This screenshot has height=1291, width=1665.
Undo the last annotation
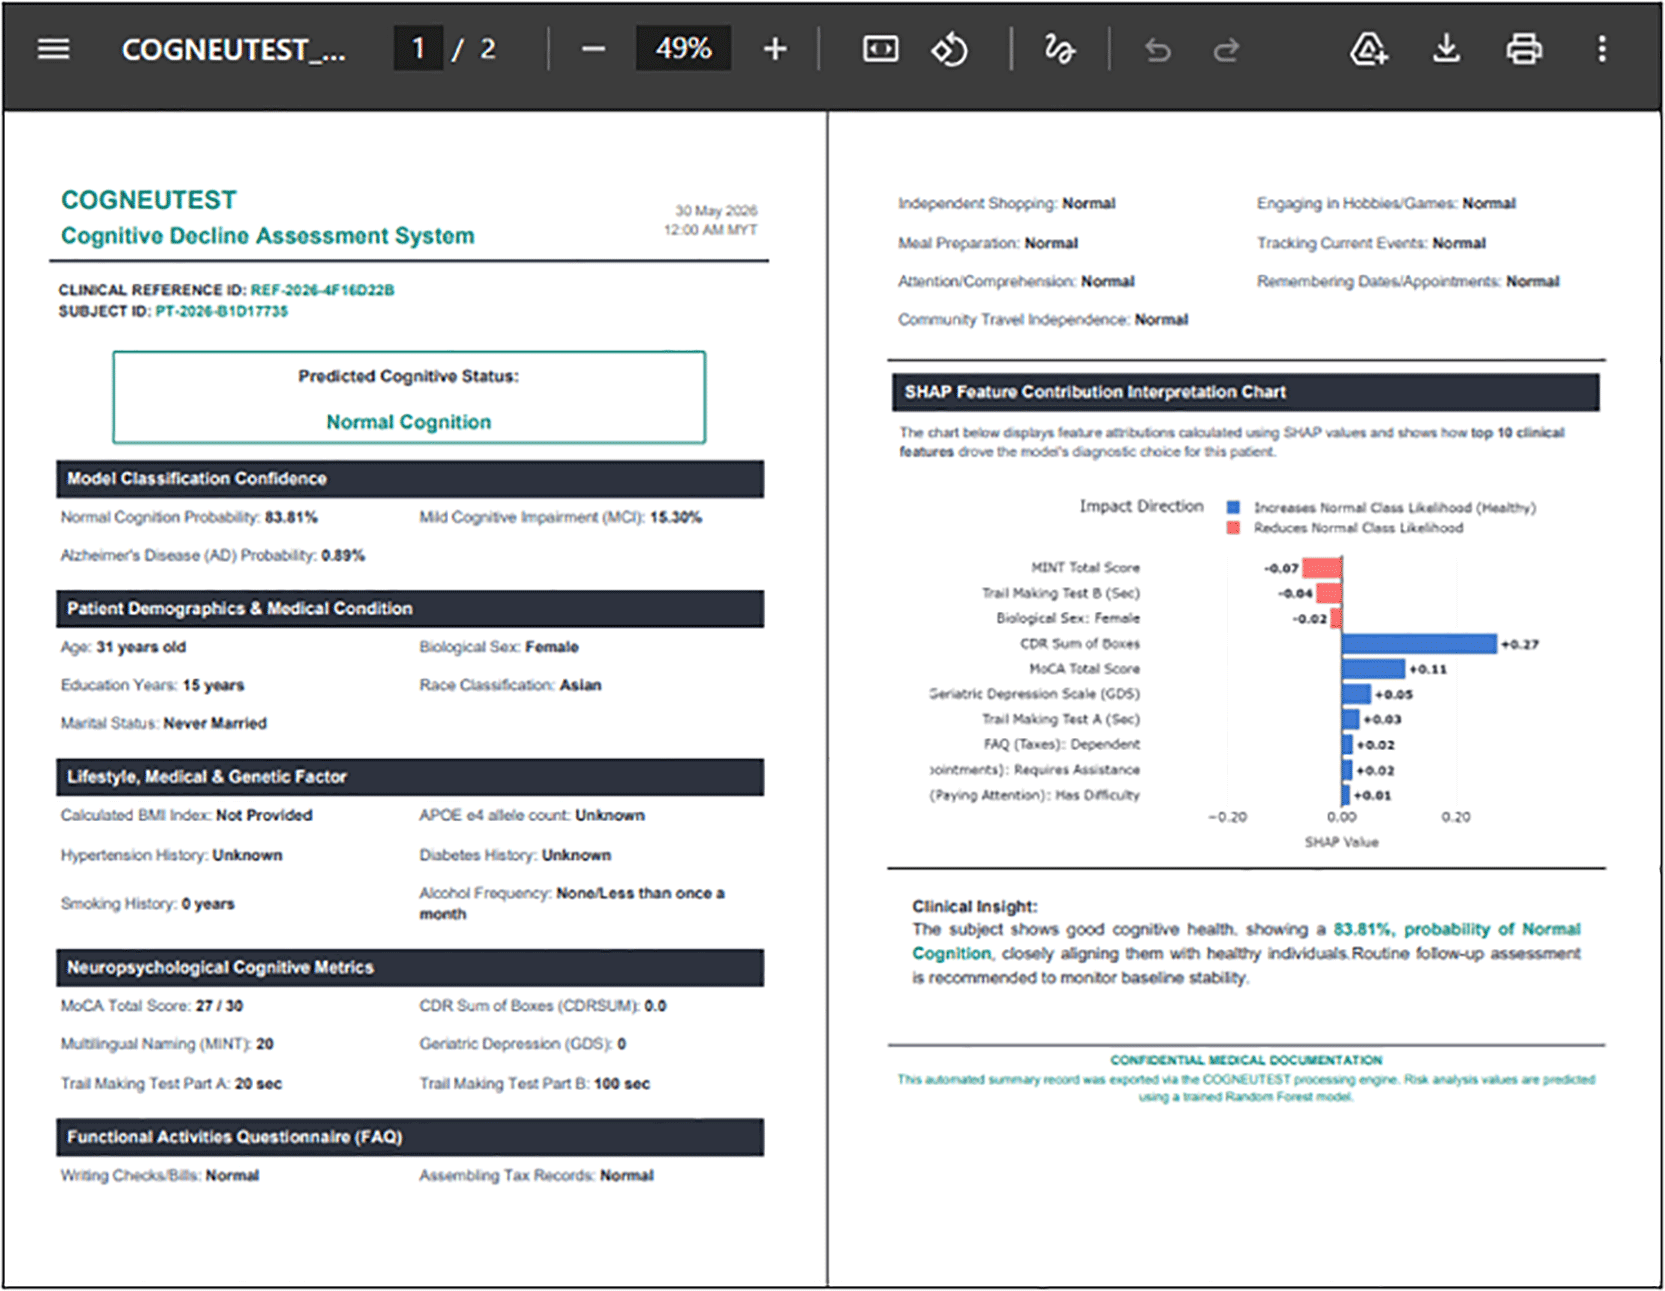1158,49
